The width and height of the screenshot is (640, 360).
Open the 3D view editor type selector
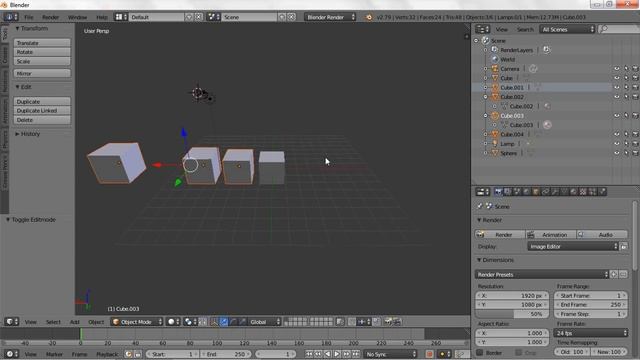tap(11, 322)
